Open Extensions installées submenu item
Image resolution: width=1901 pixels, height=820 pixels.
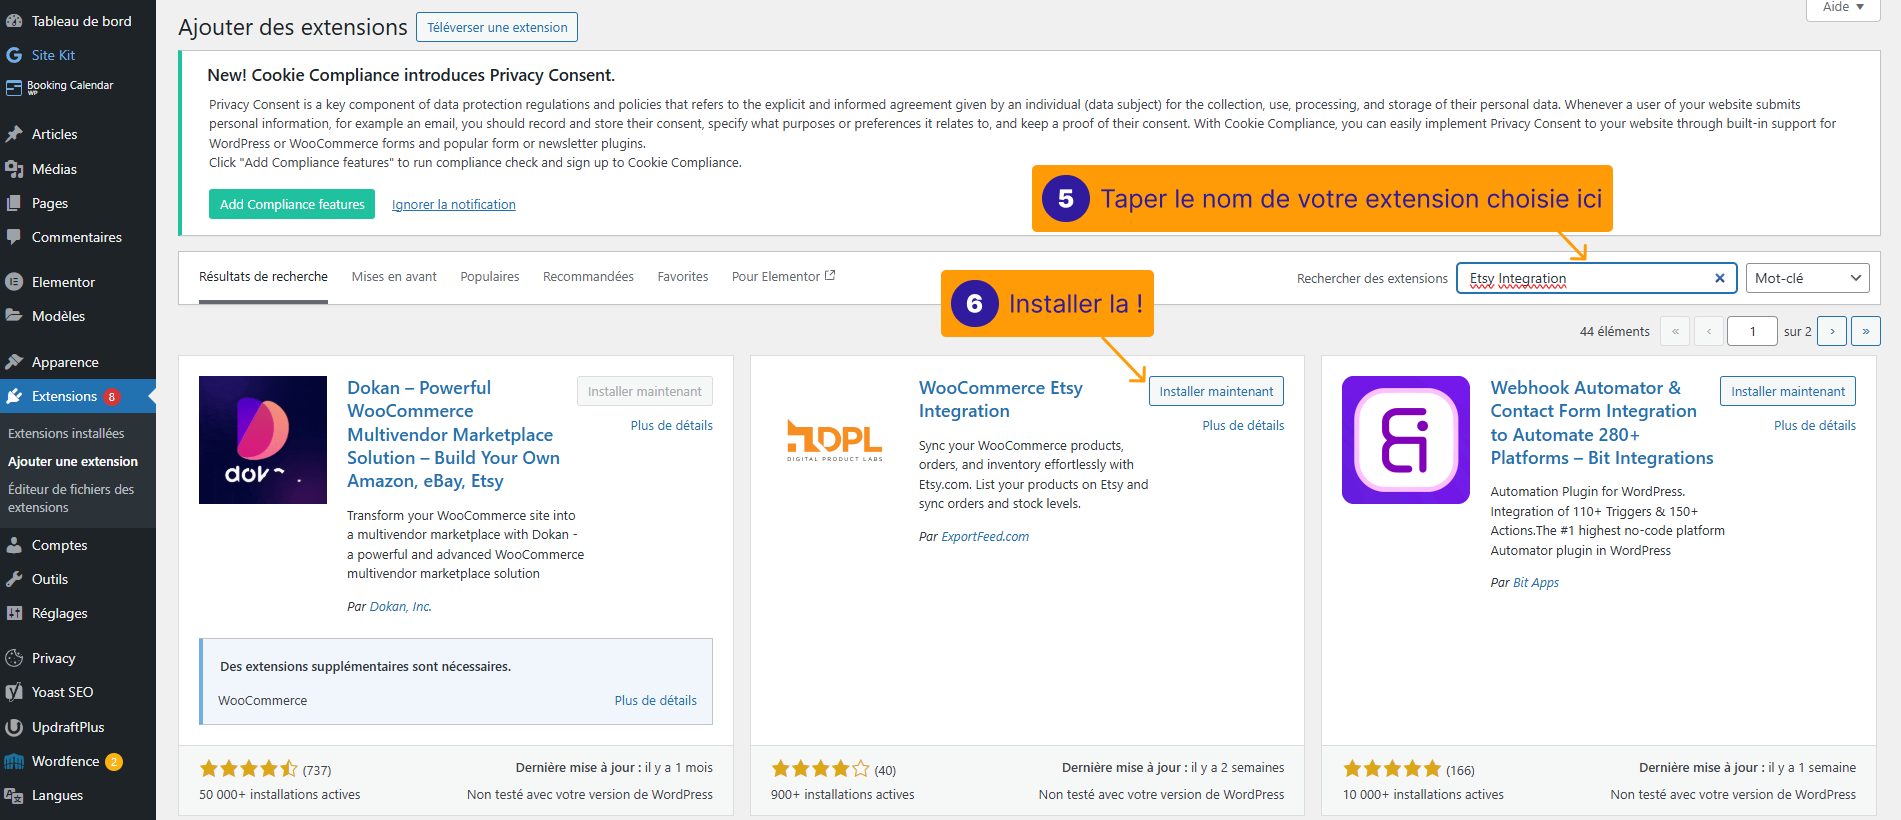tap(66, 433)
